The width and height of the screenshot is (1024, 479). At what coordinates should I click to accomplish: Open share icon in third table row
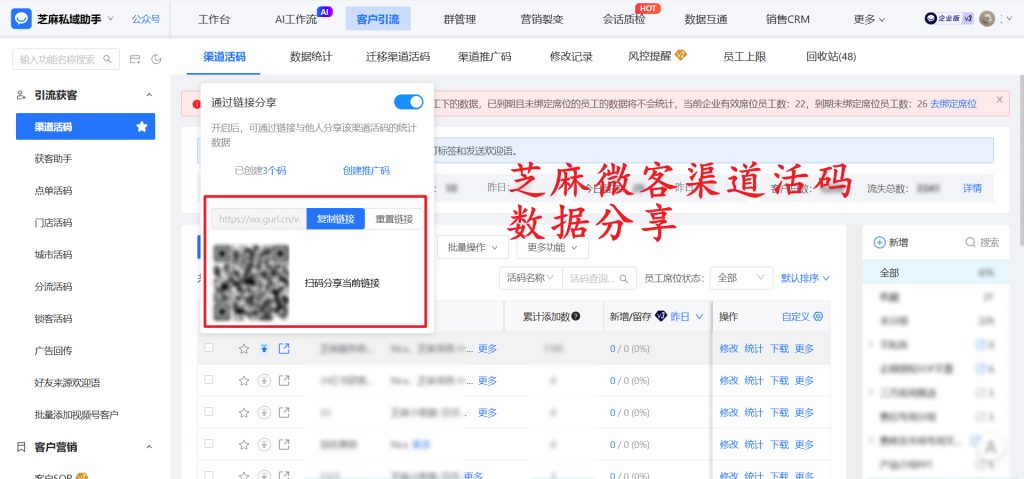(284, 412)
